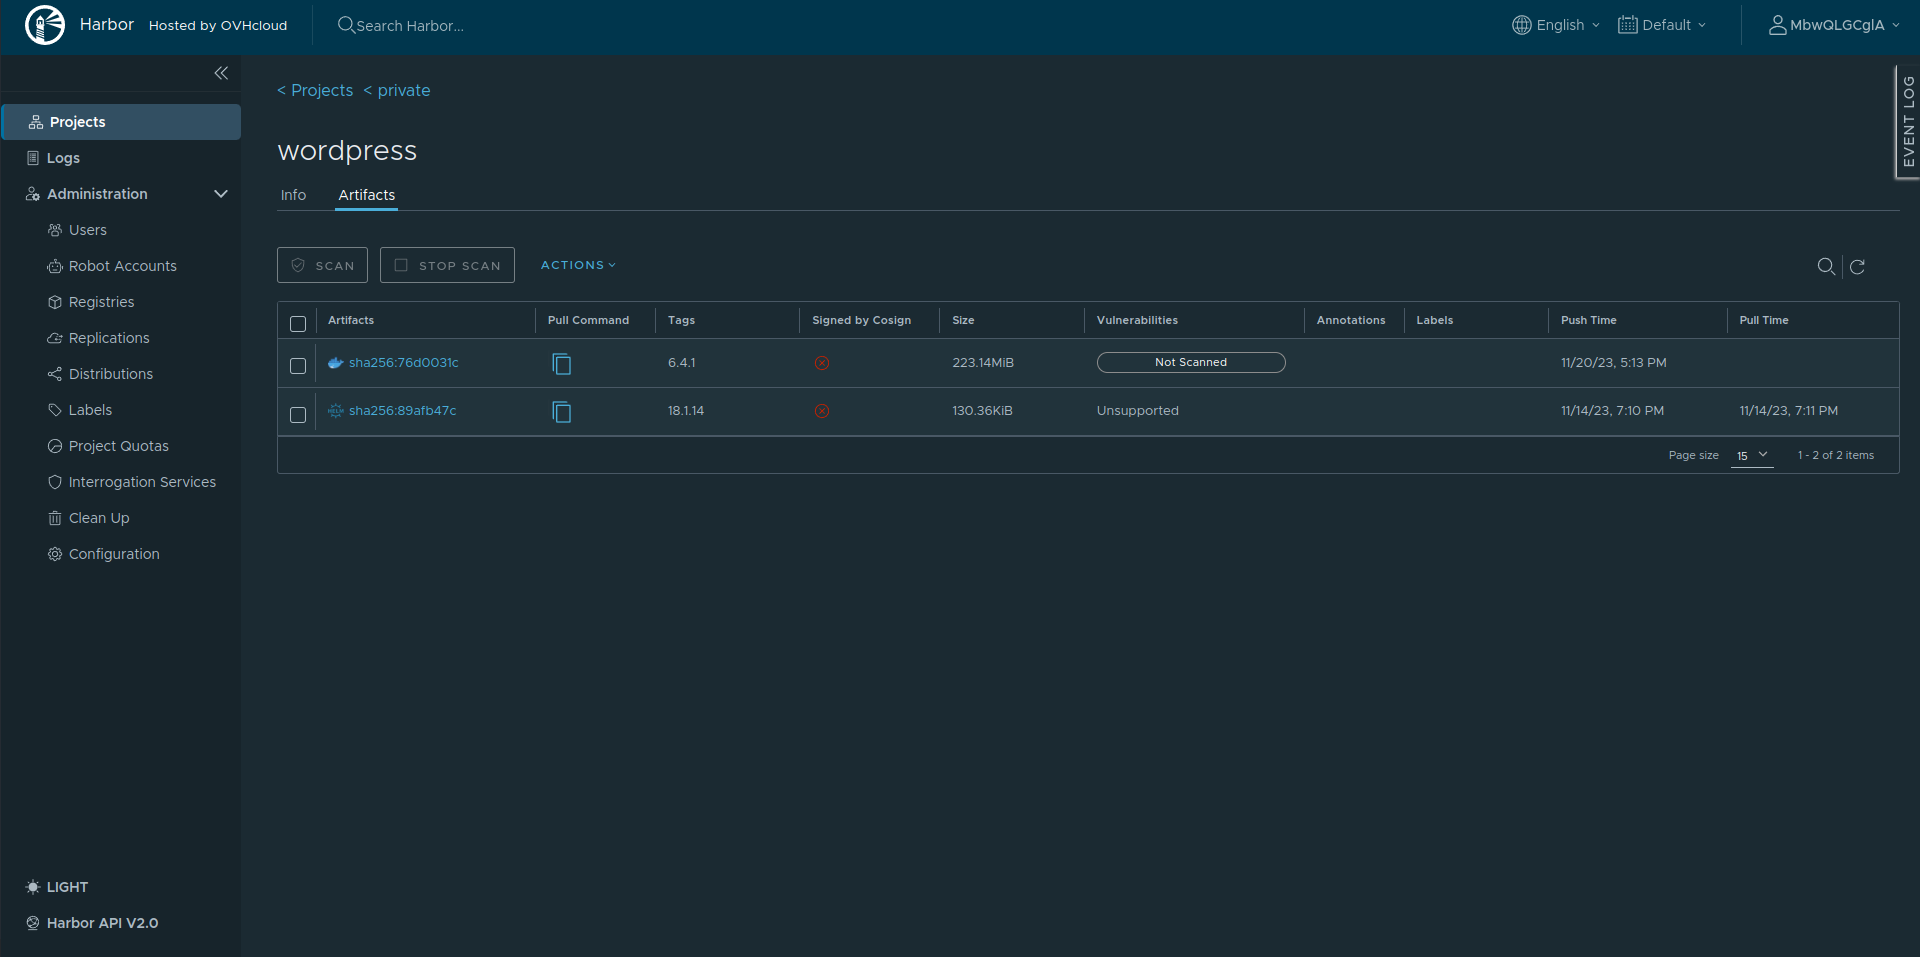Refresh the artifacts list
The width and height of the screenshot is (1920, 957).
1857,267
